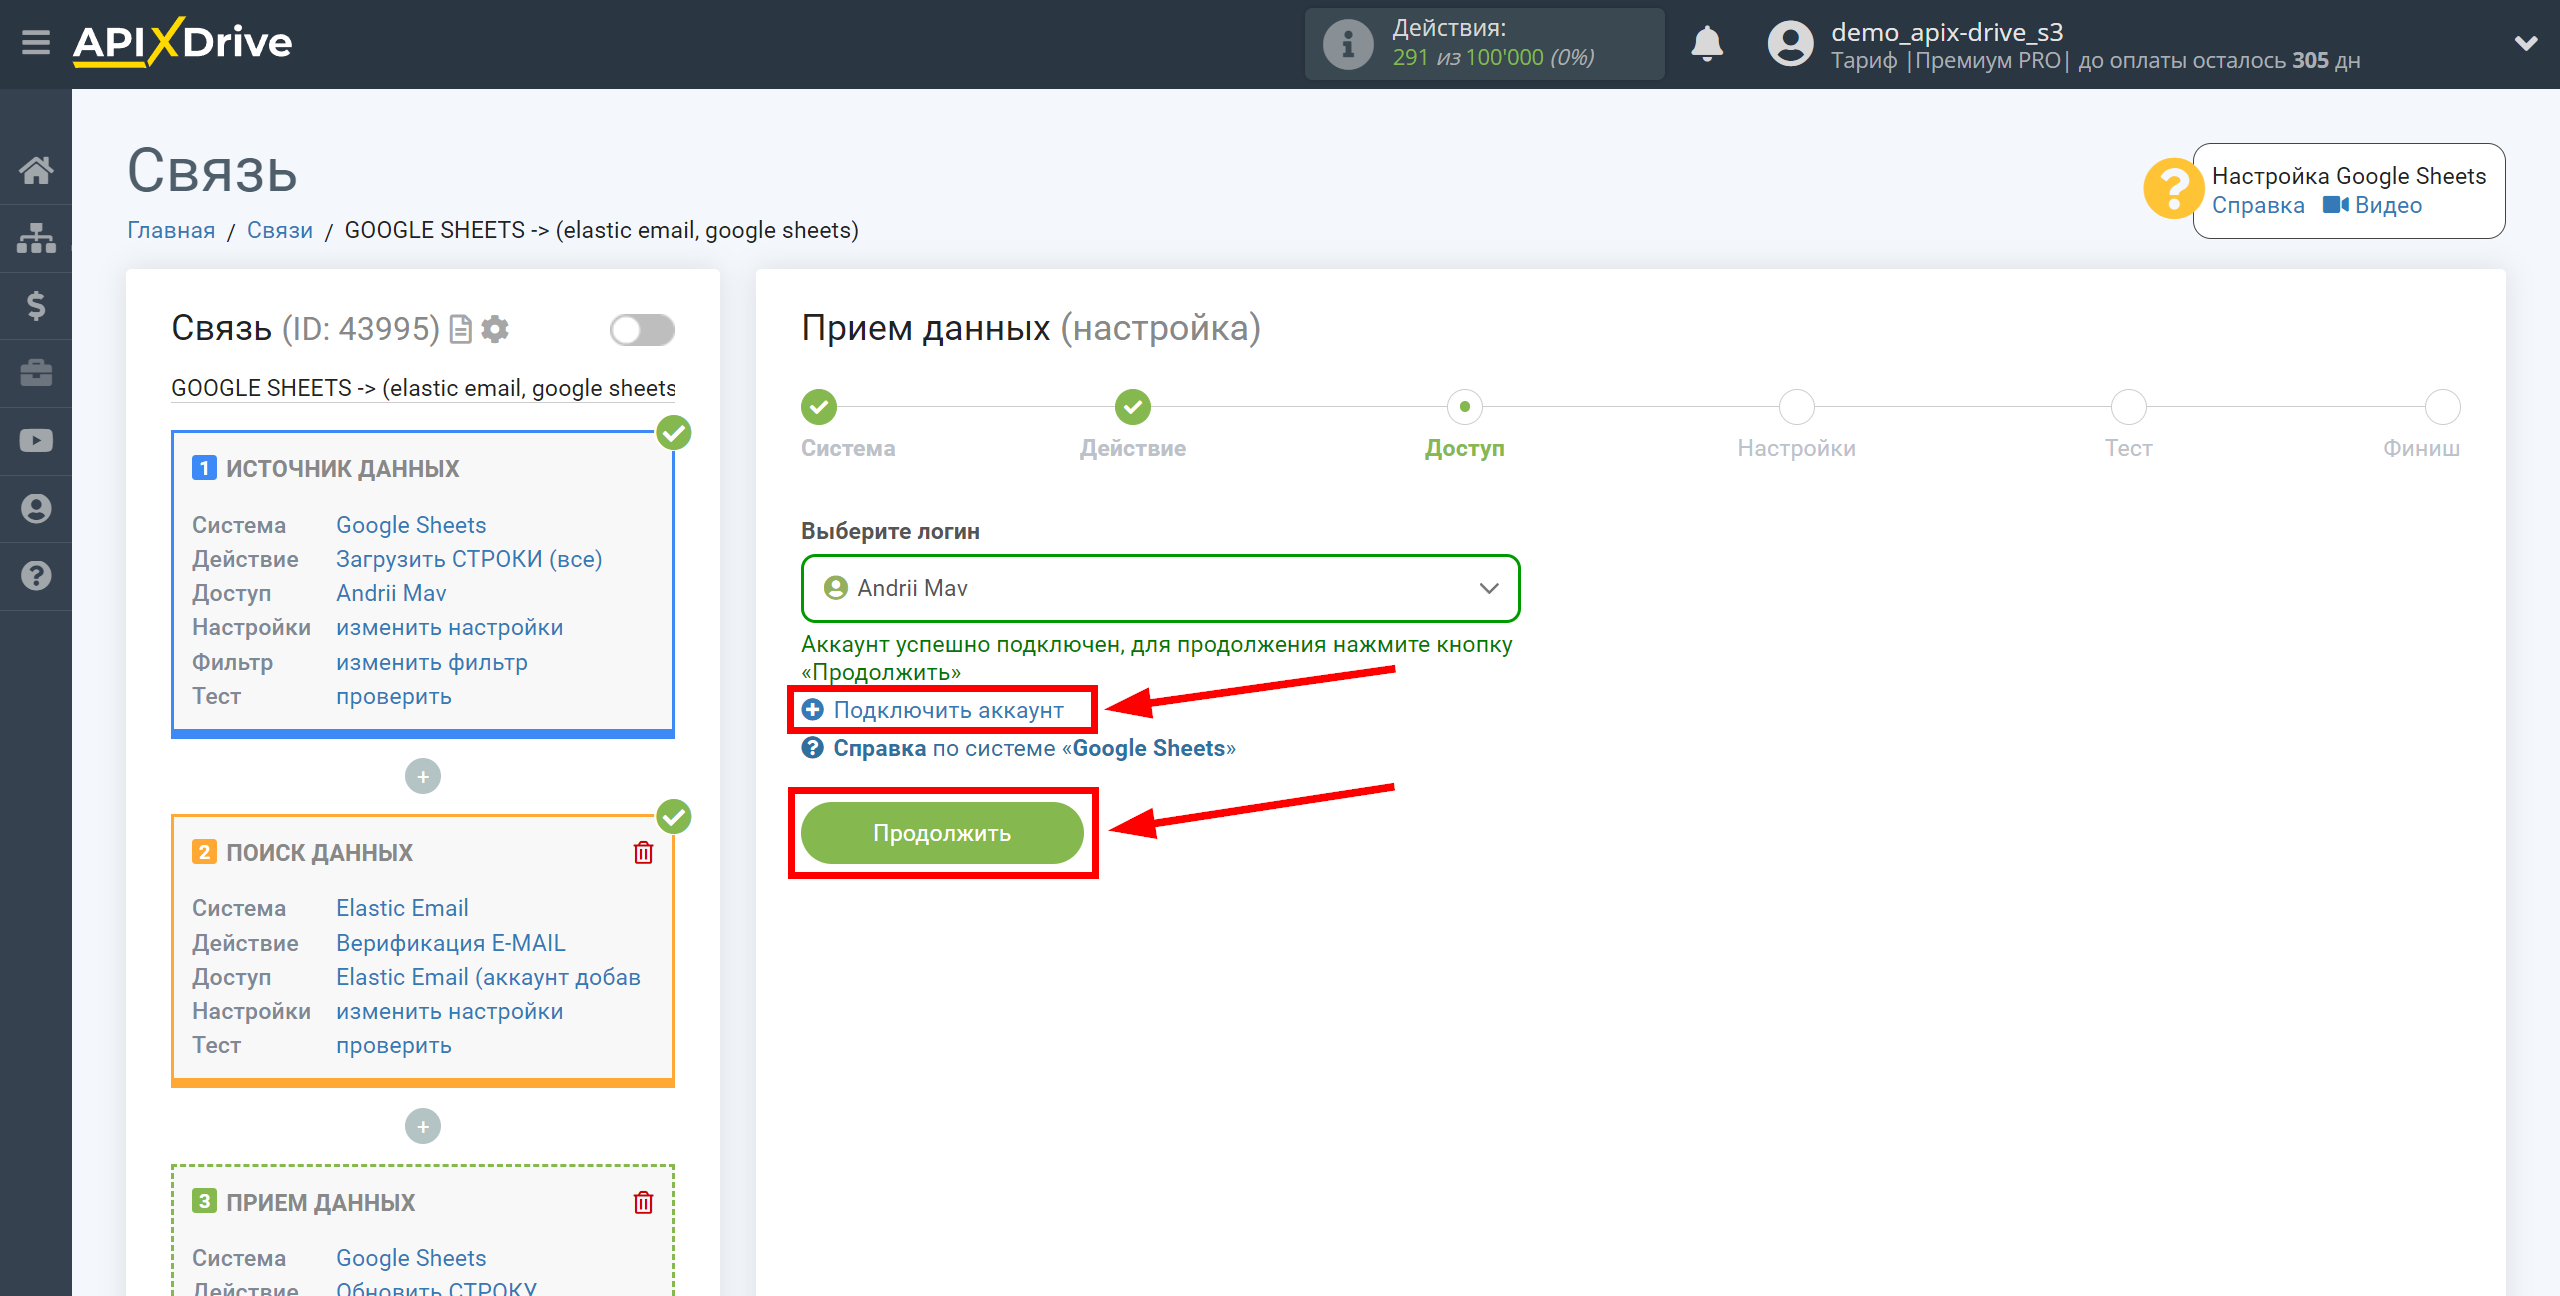The width and height of the screenshot is (2560, 1296).
Task: Open the login dropdown Andrii Mav
Action: tap(1160, 588)
